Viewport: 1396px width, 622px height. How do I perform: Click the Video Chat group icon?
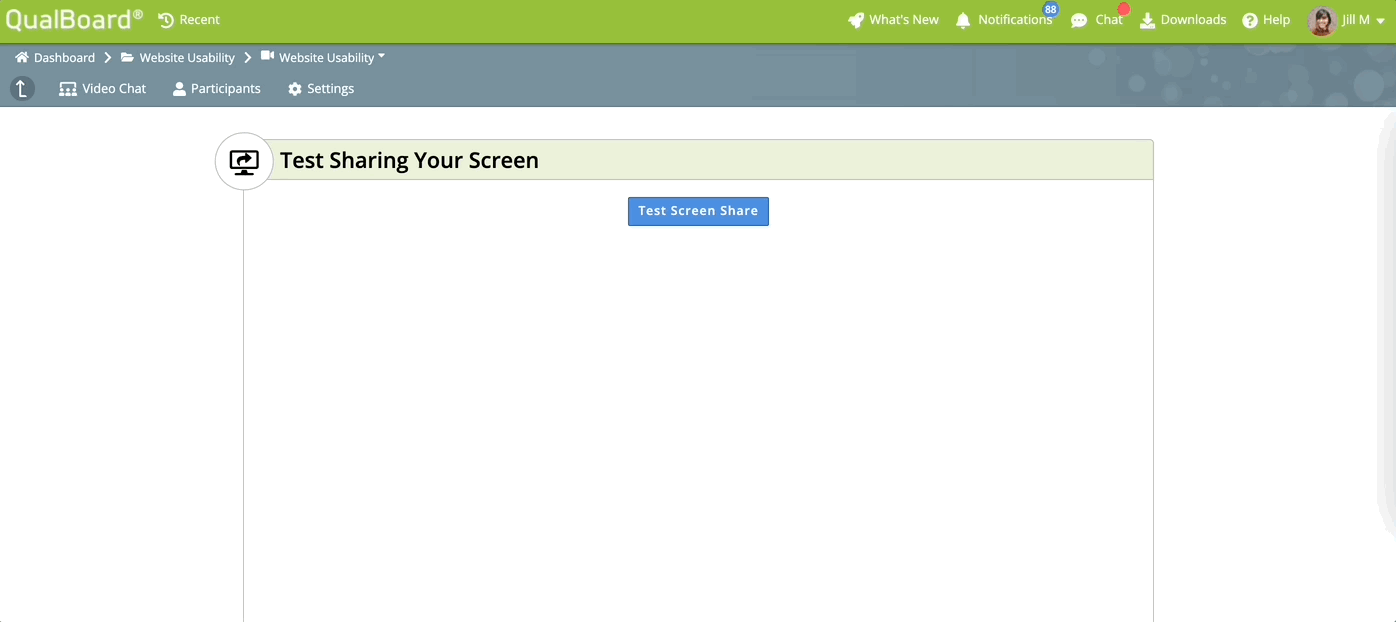point(68,89)
